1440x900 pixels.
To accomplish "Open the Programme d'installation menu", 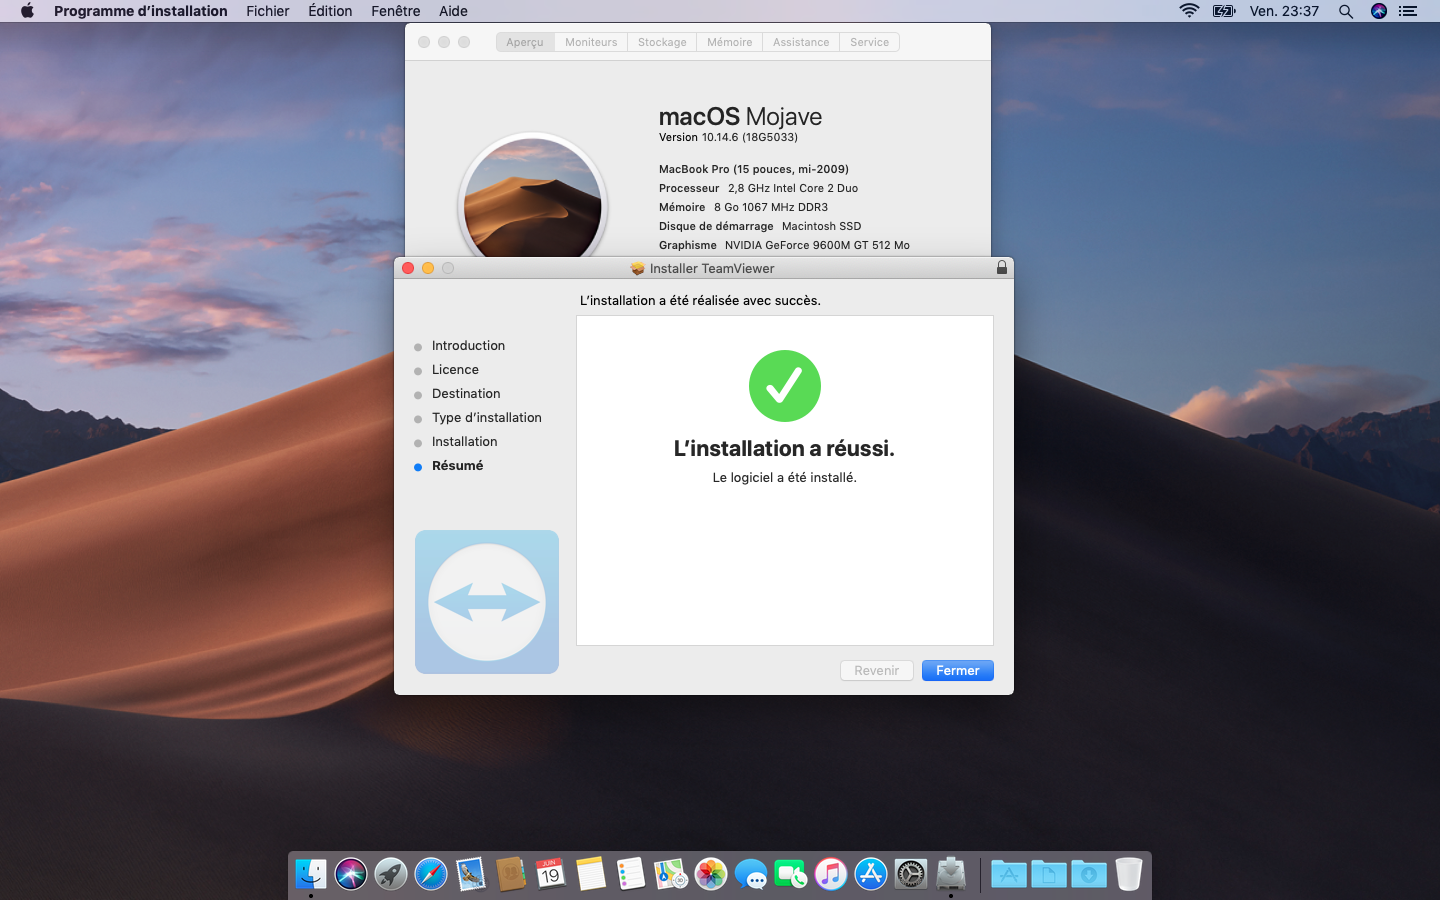I will pos(141,11).
